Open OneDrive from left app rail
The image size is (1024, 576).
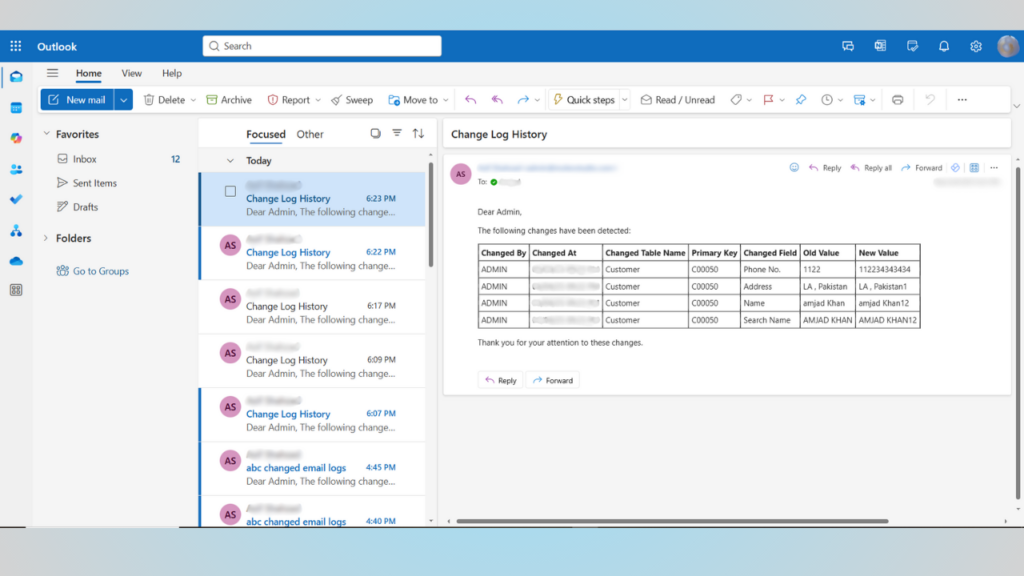pyautogui.click(x=16, y=260)
